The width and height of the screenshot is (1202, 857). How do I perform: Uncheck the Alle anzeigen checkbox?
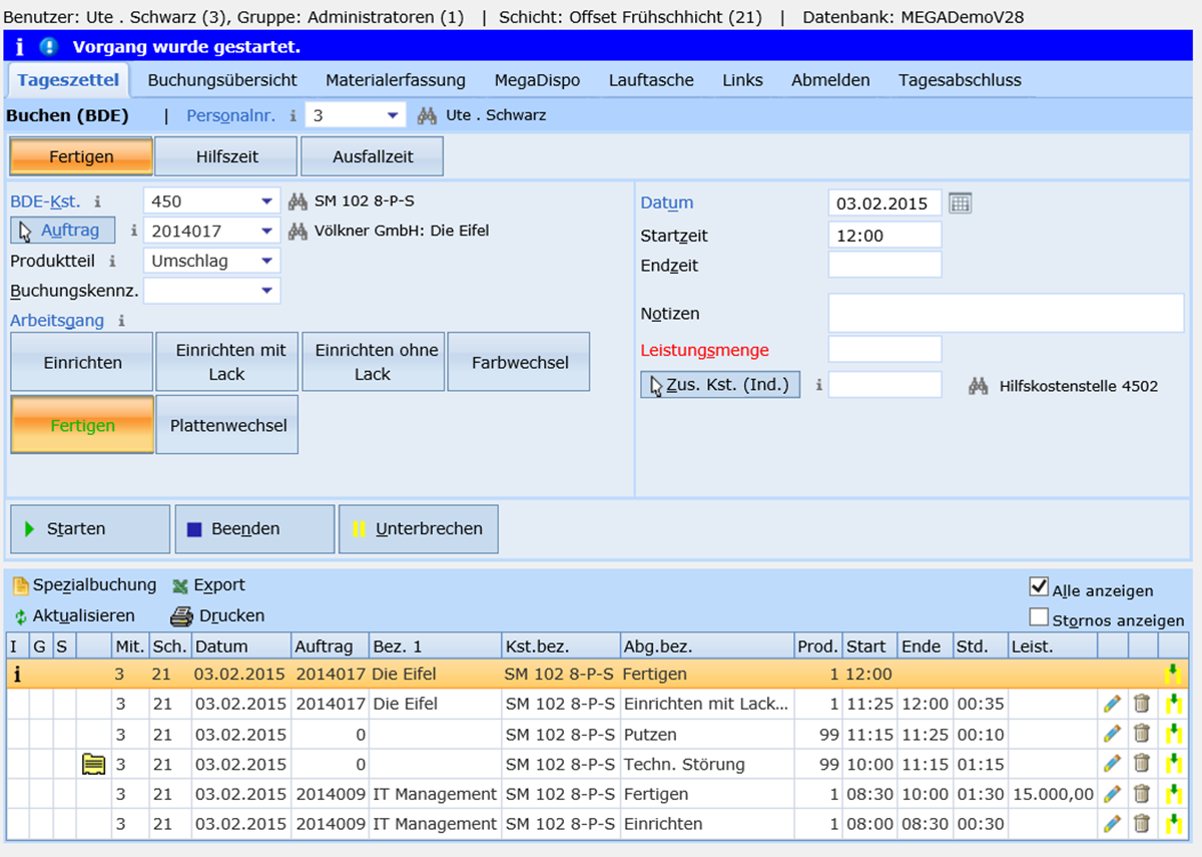click(1039, 587)
